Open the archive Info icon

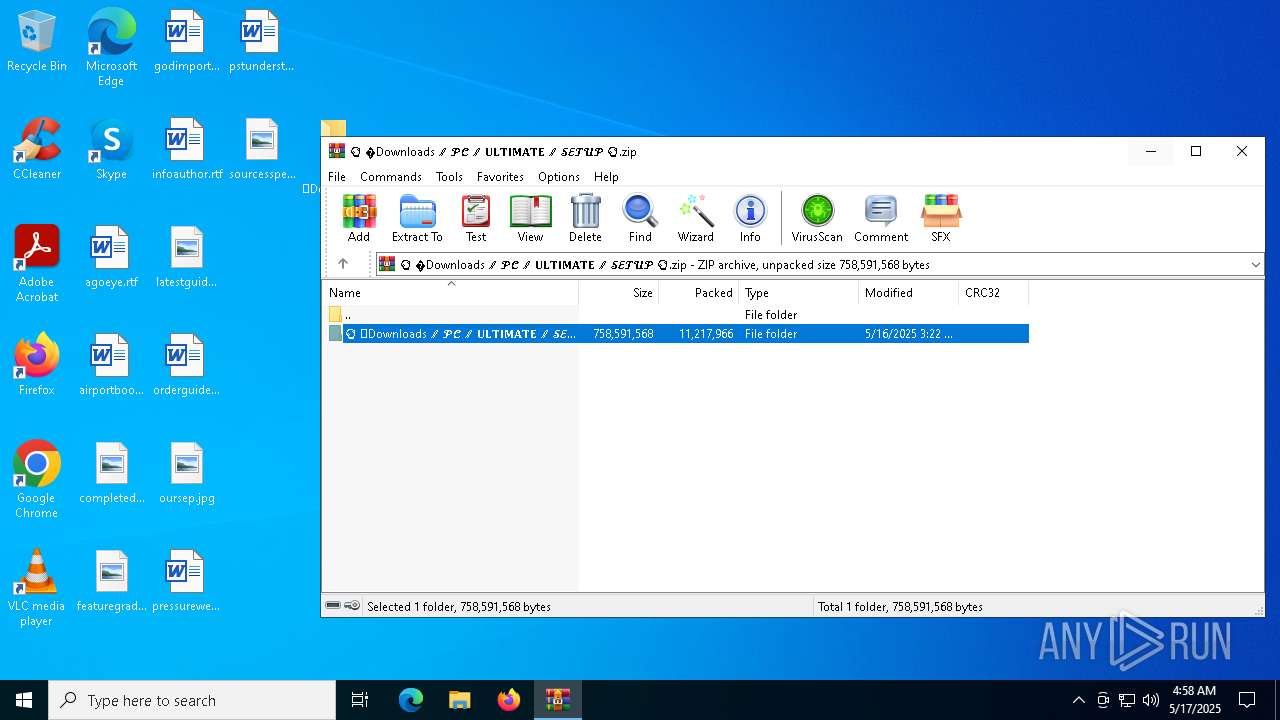tap(750, 218)
